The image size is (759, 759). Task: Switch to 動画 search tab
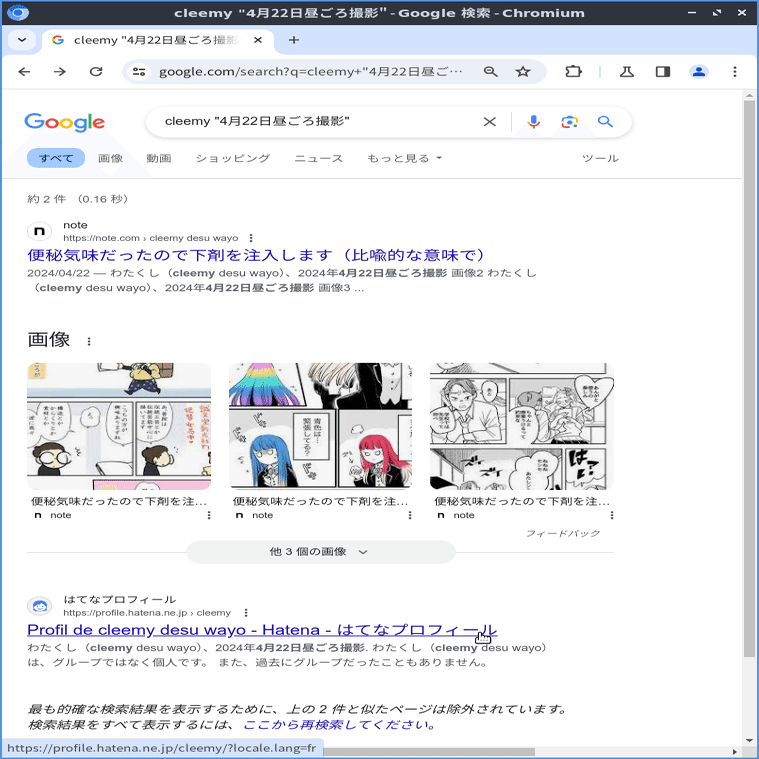[x=159, y=158]
